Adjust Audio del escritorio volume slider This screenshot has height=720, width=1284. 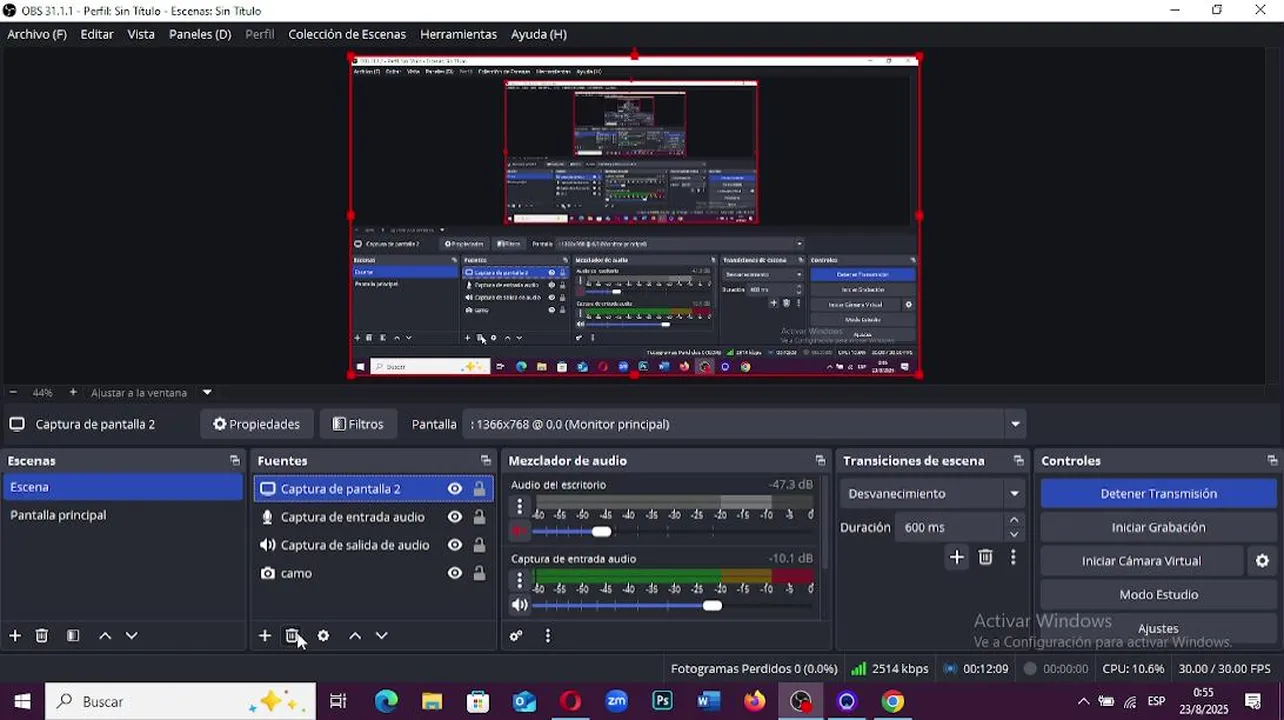click(601, 532)
